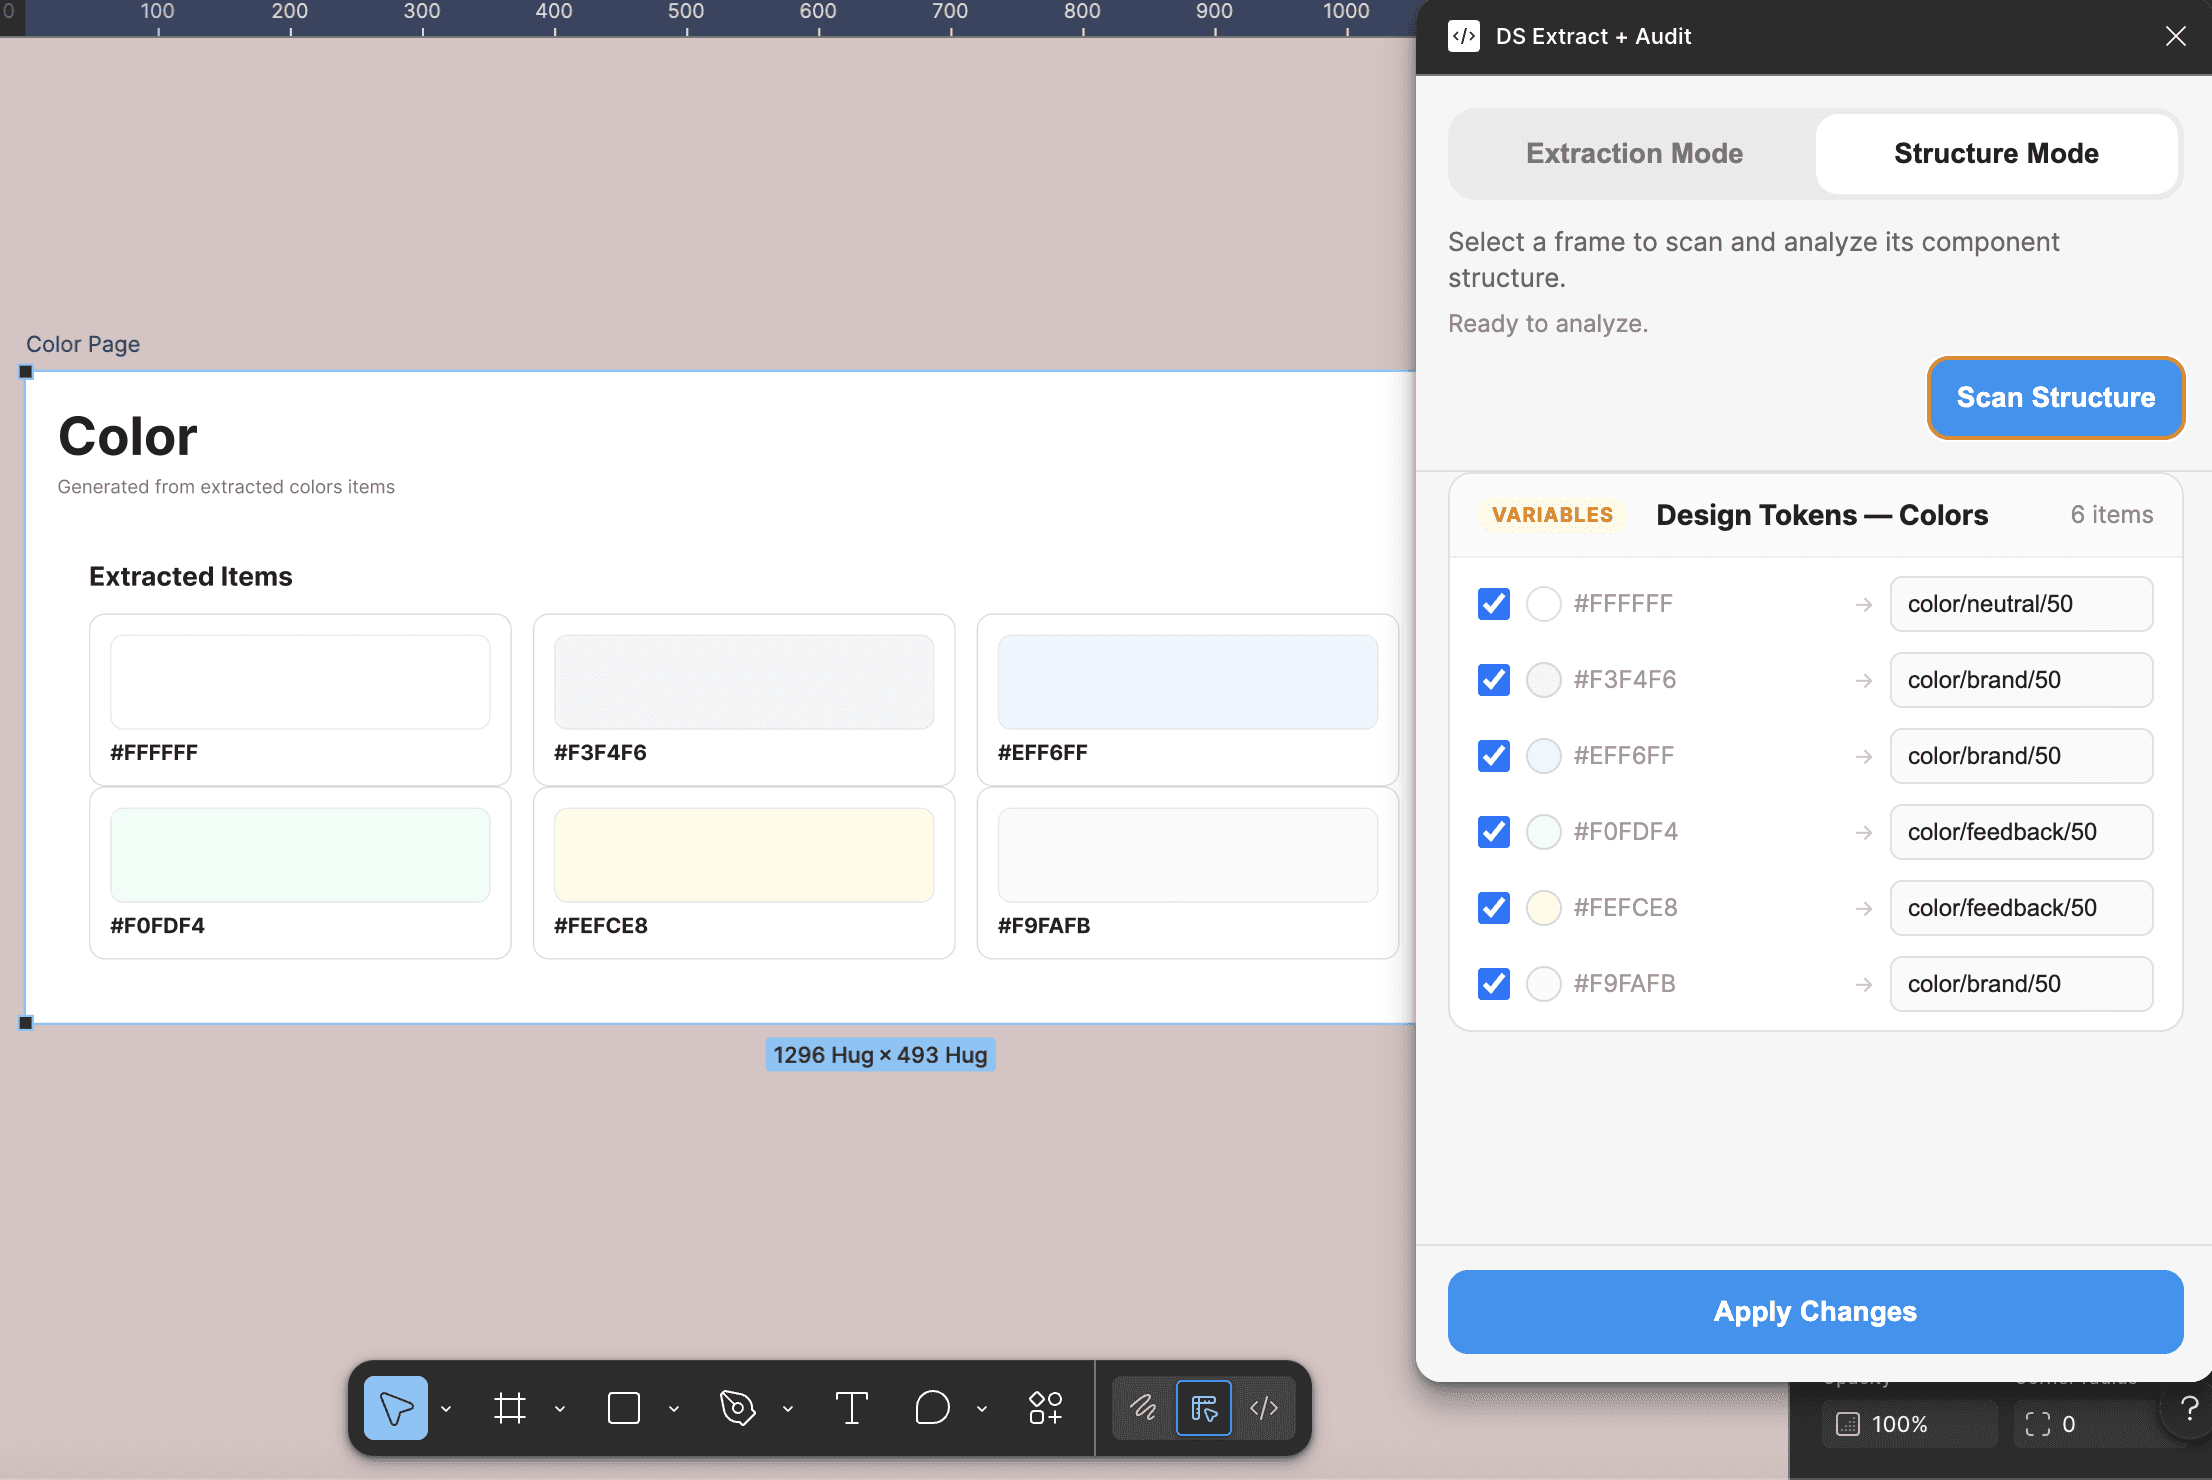The image size is (2212, 1480).
Task: Click the Apply Changes button
Action: pos(1815,1311)
